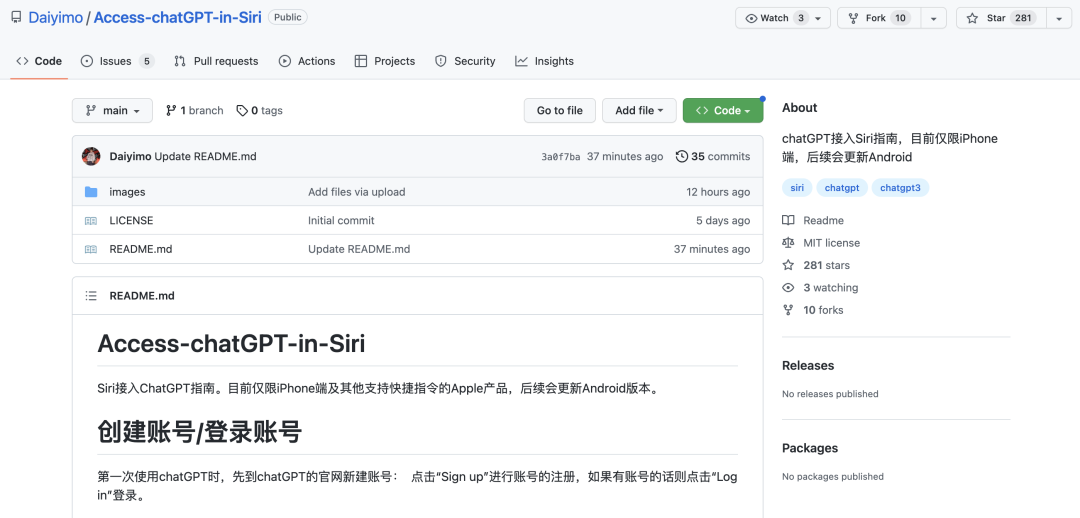Image resolution: width=1080 pixels, height=518 pixels.
Task: Open the Releases section heading
Action: (808, 365)
